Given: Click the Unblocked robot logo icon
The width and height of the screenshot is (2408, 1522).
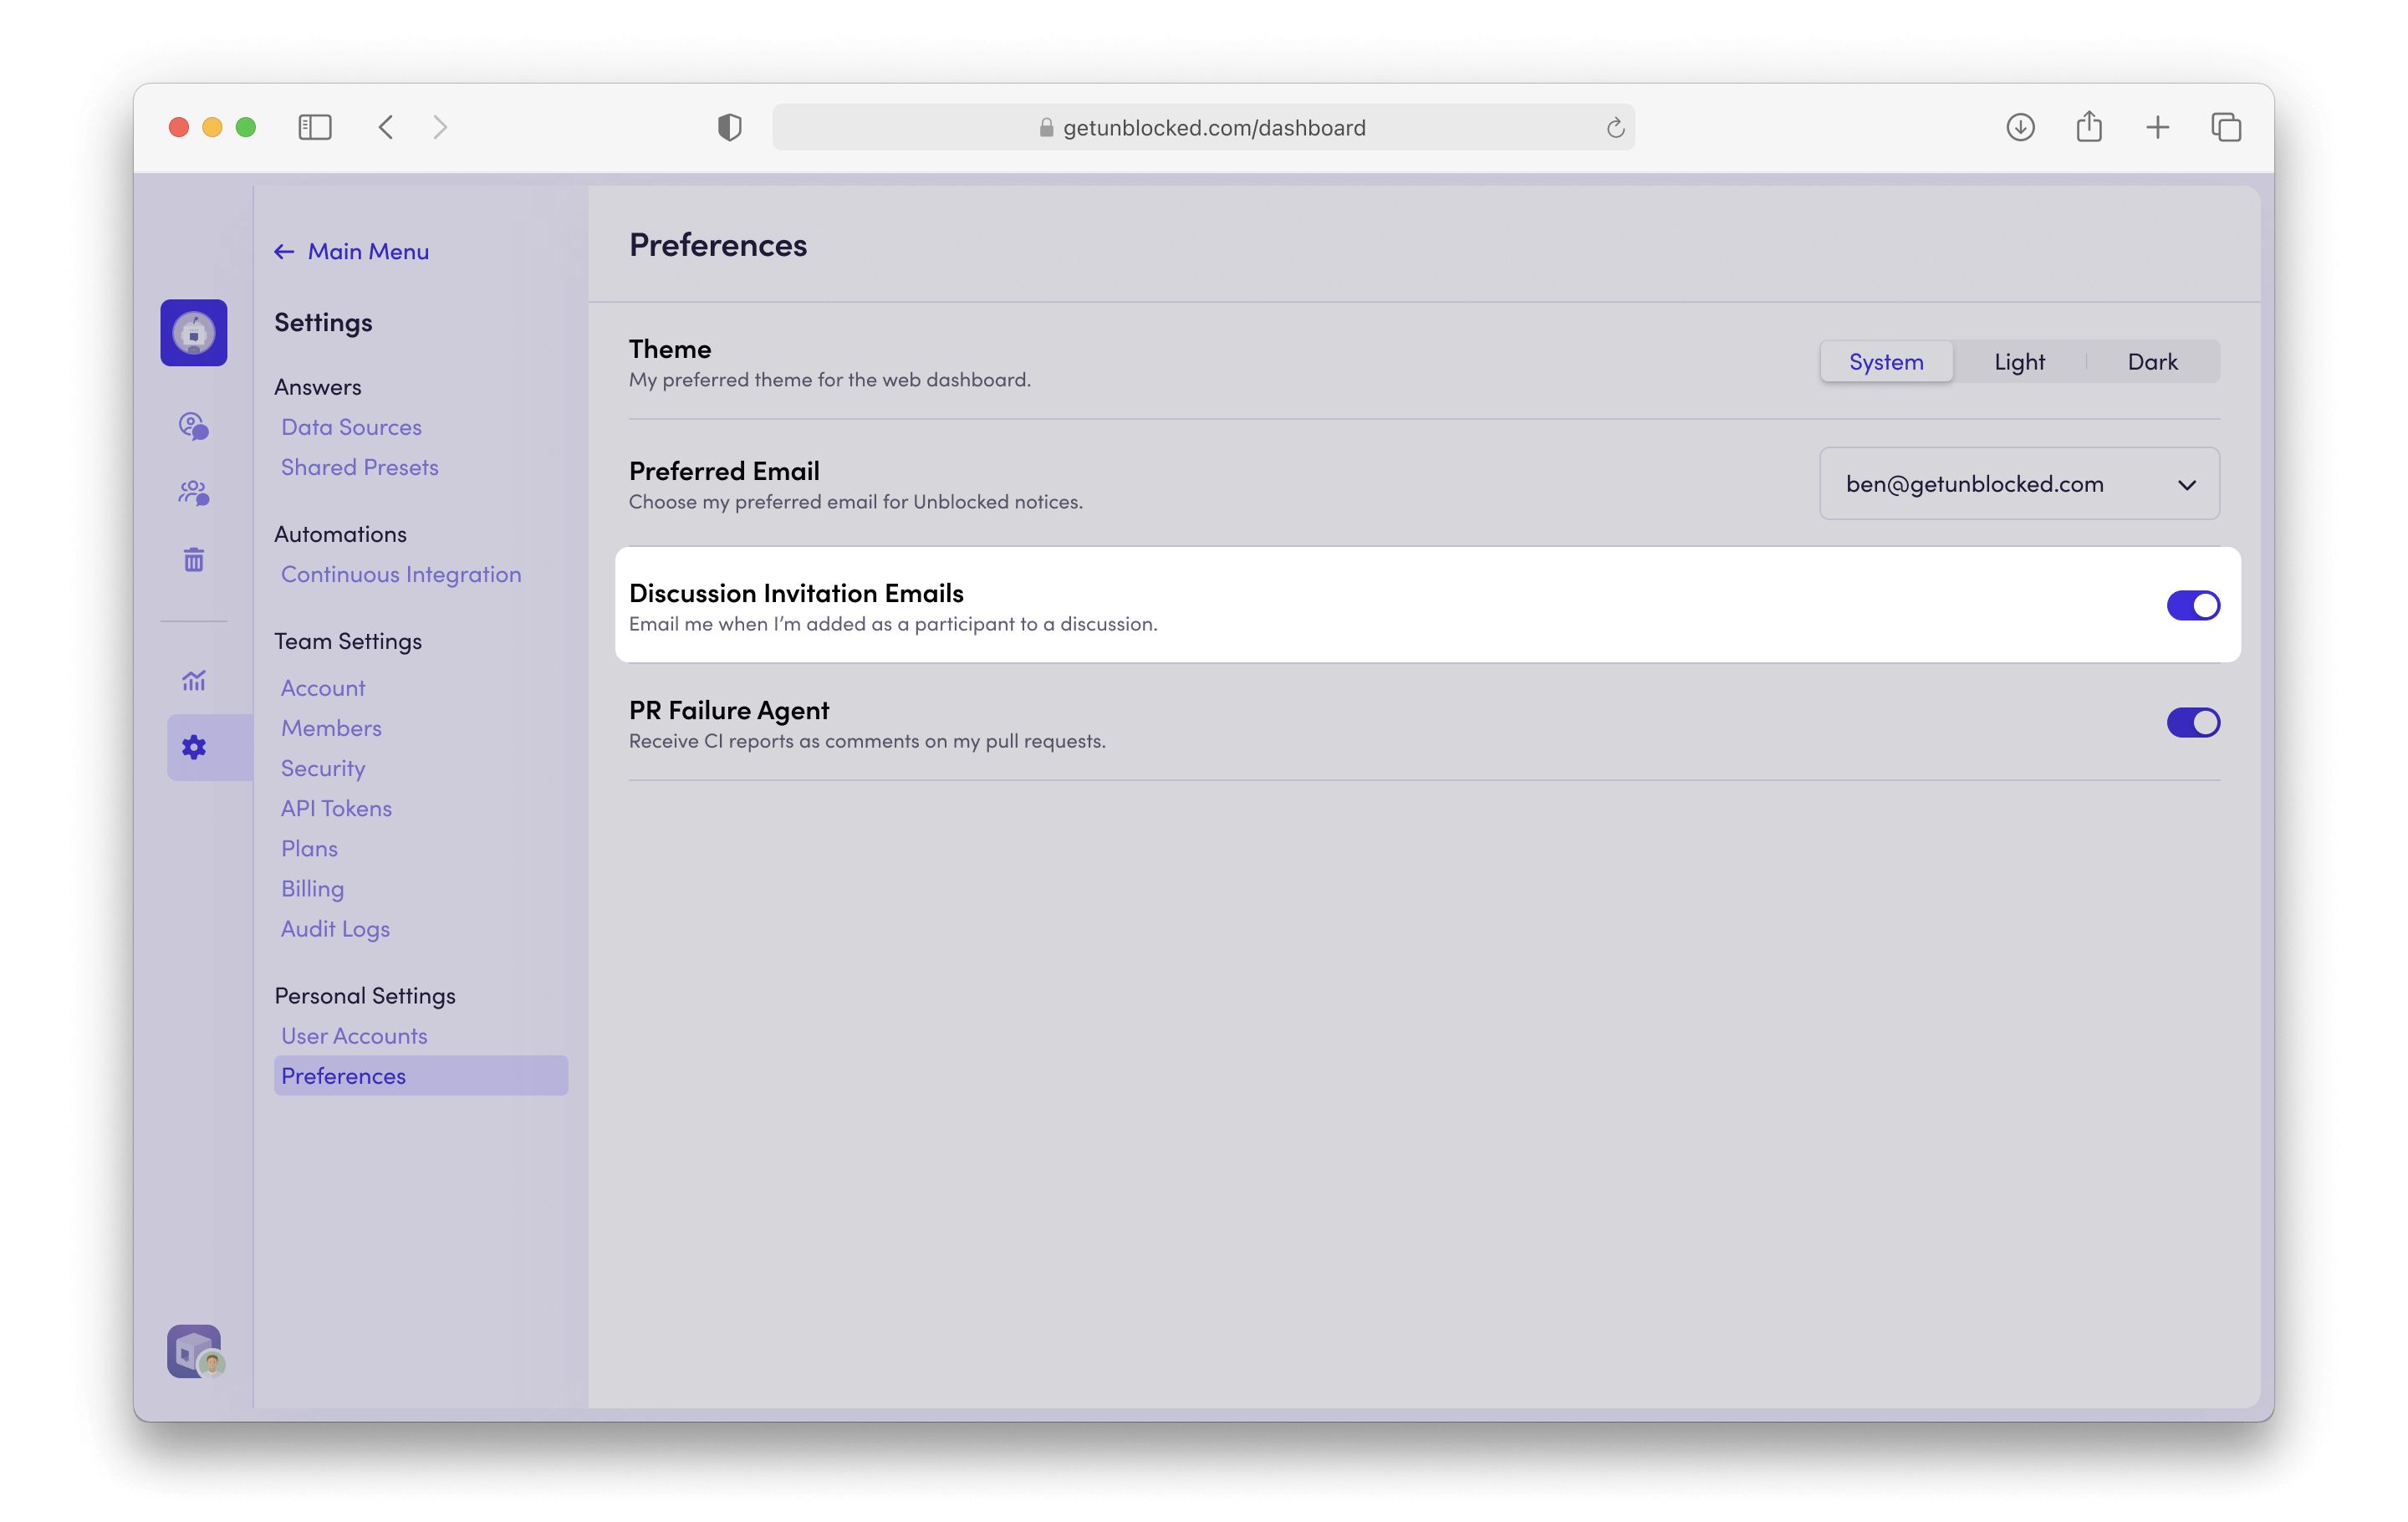Looking at the screenshot, I should coord(193,332).
